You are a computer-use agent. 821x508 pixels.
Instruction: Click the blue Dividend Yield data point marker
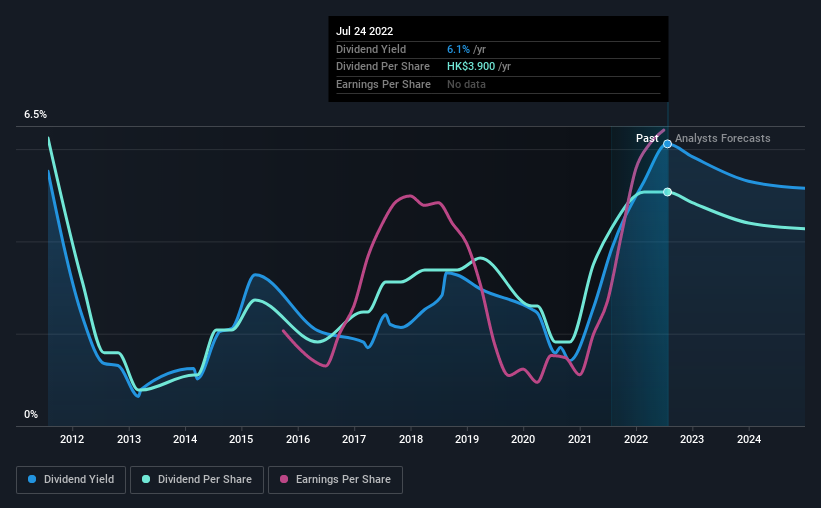(x=668, y=144)
